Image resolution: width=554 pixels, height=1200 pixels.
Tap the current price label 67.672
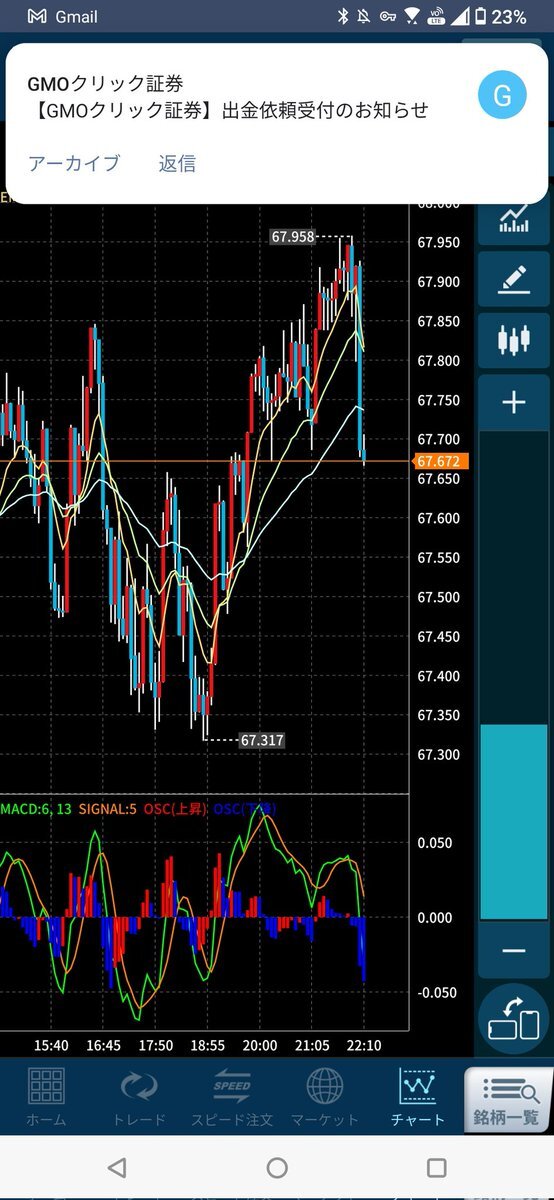[x=442, y=461]
